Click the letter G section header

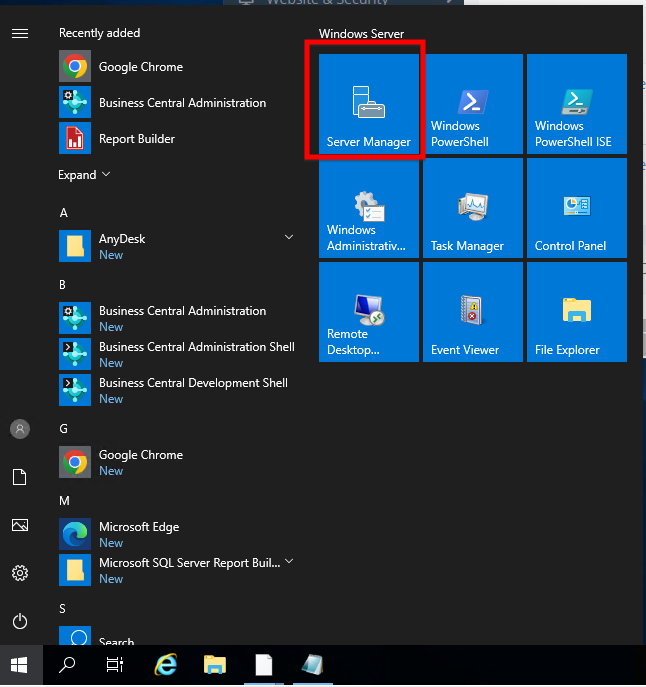click(64, 428)
